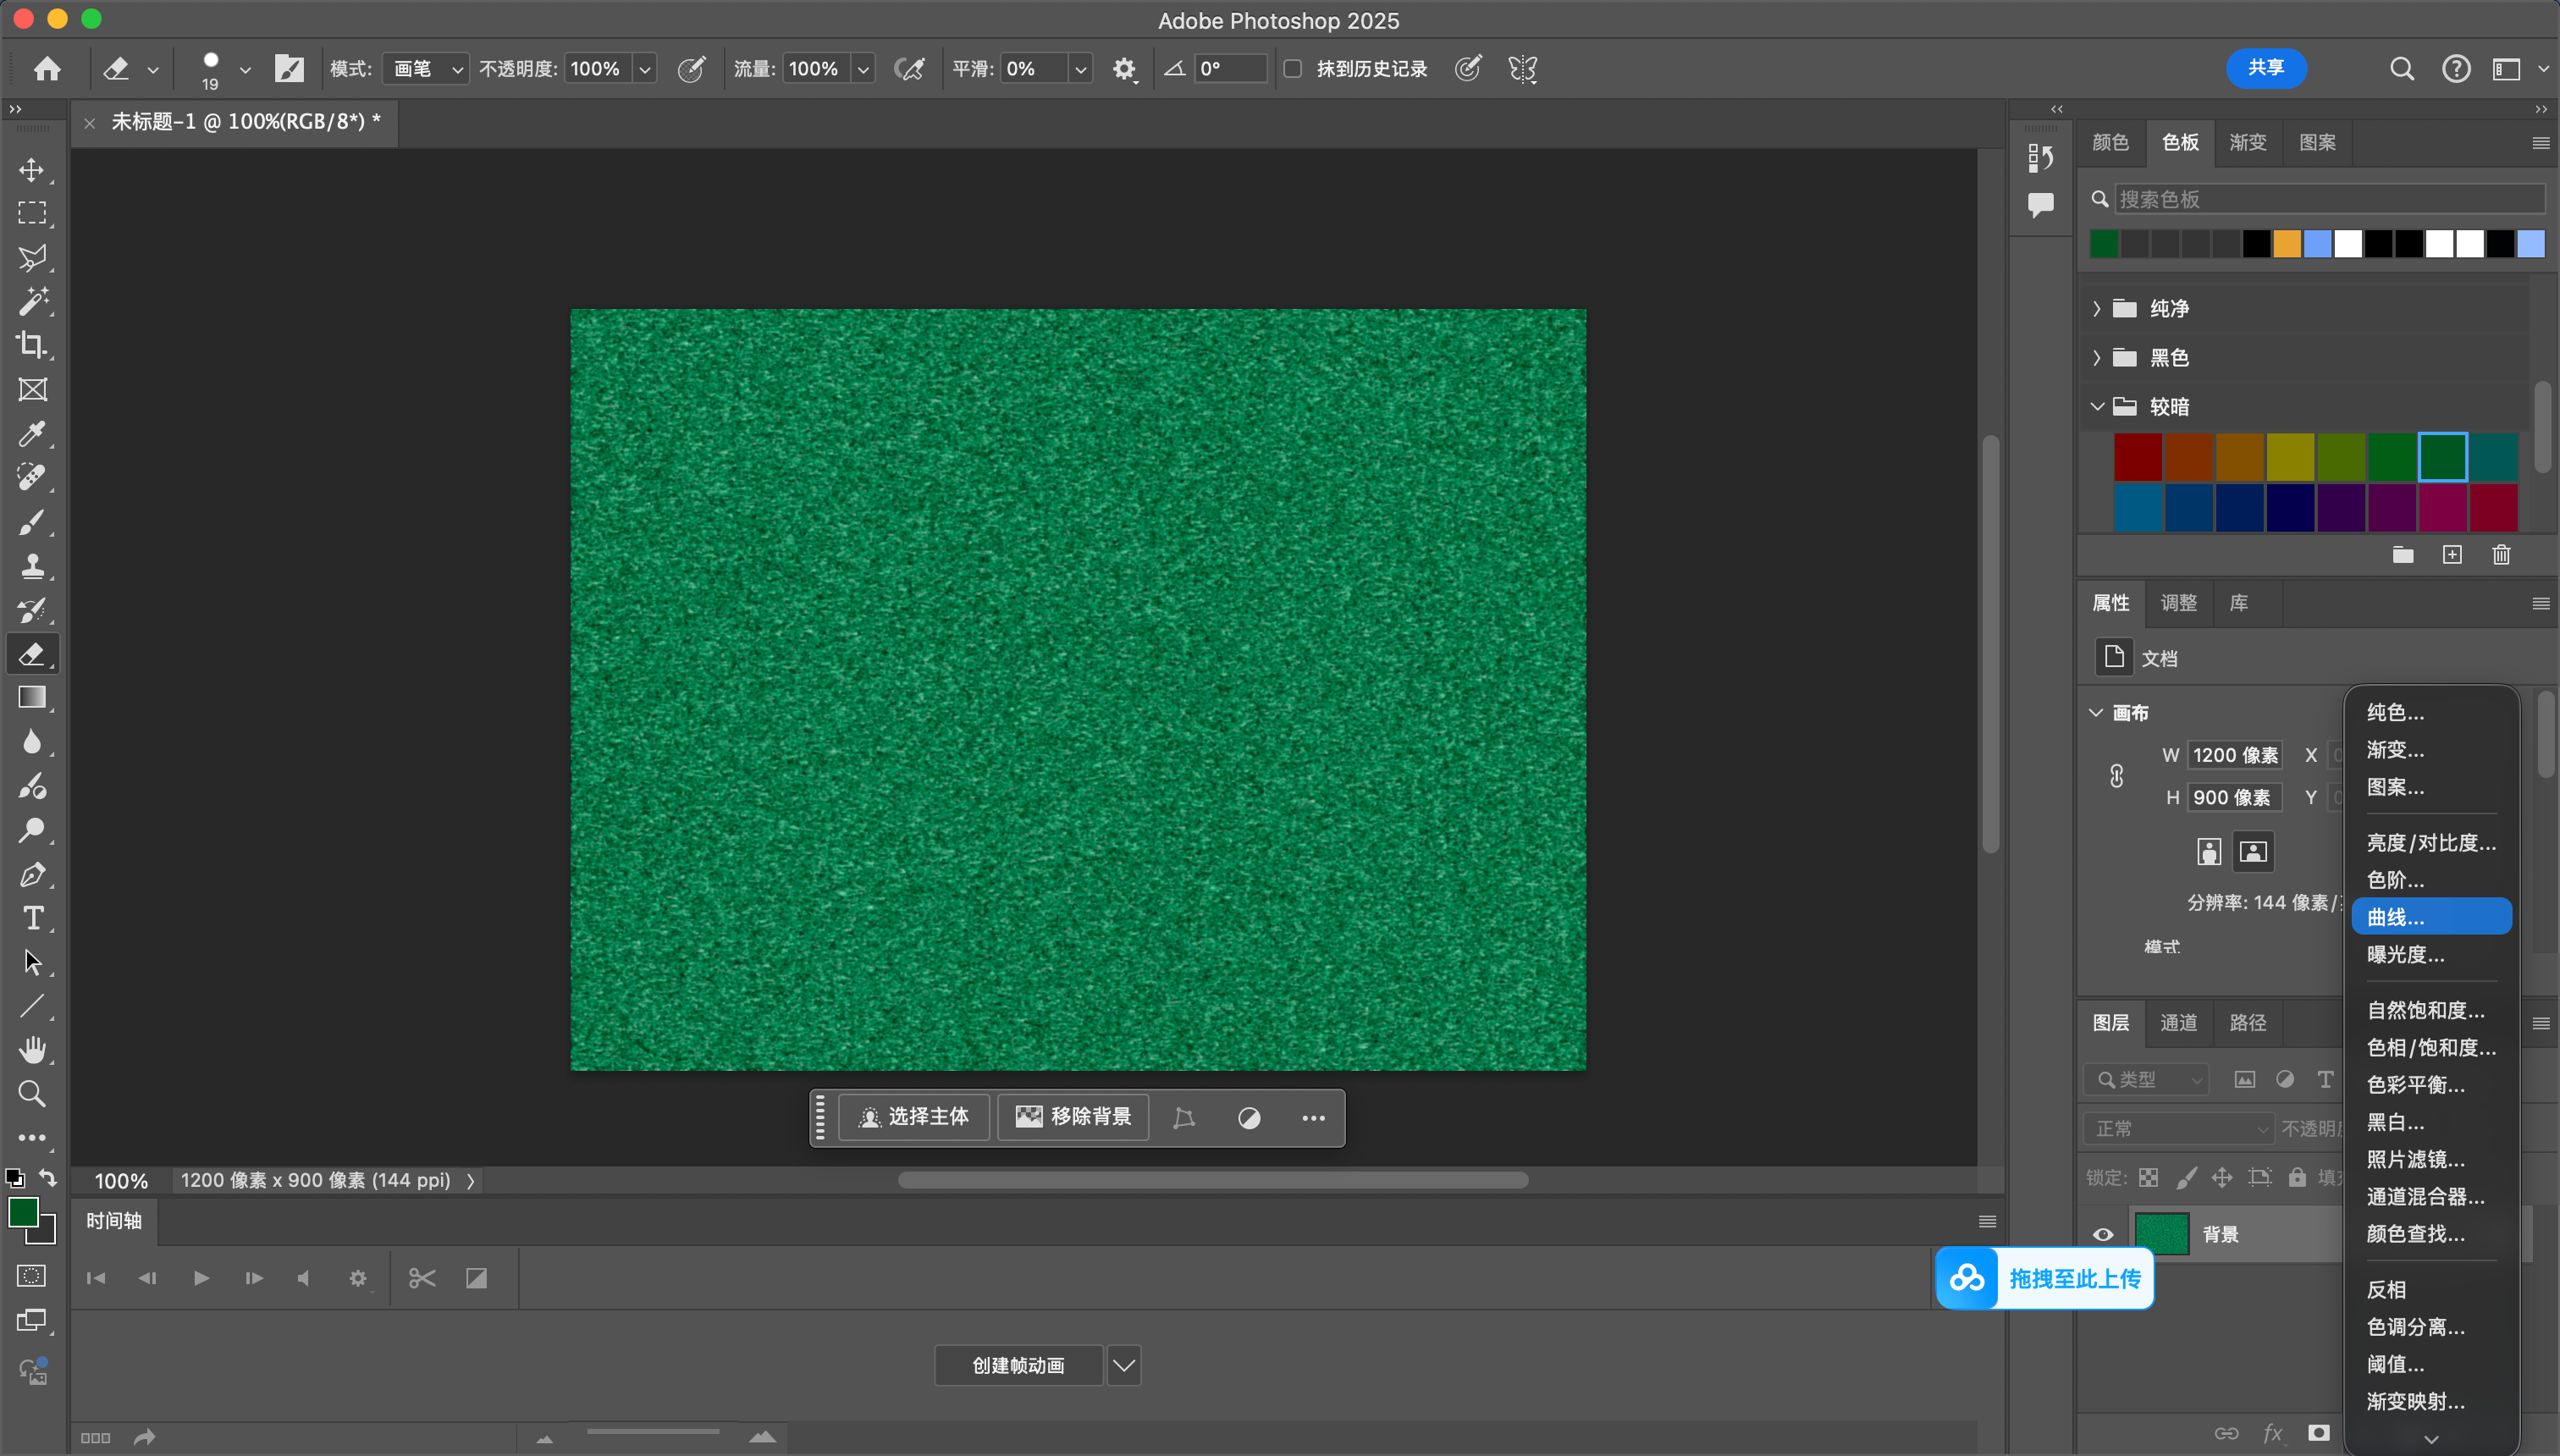Click the 创建帧动画 button
The height and width of the screenshot is (1456, 2560).
[x=1018, y=1365]
